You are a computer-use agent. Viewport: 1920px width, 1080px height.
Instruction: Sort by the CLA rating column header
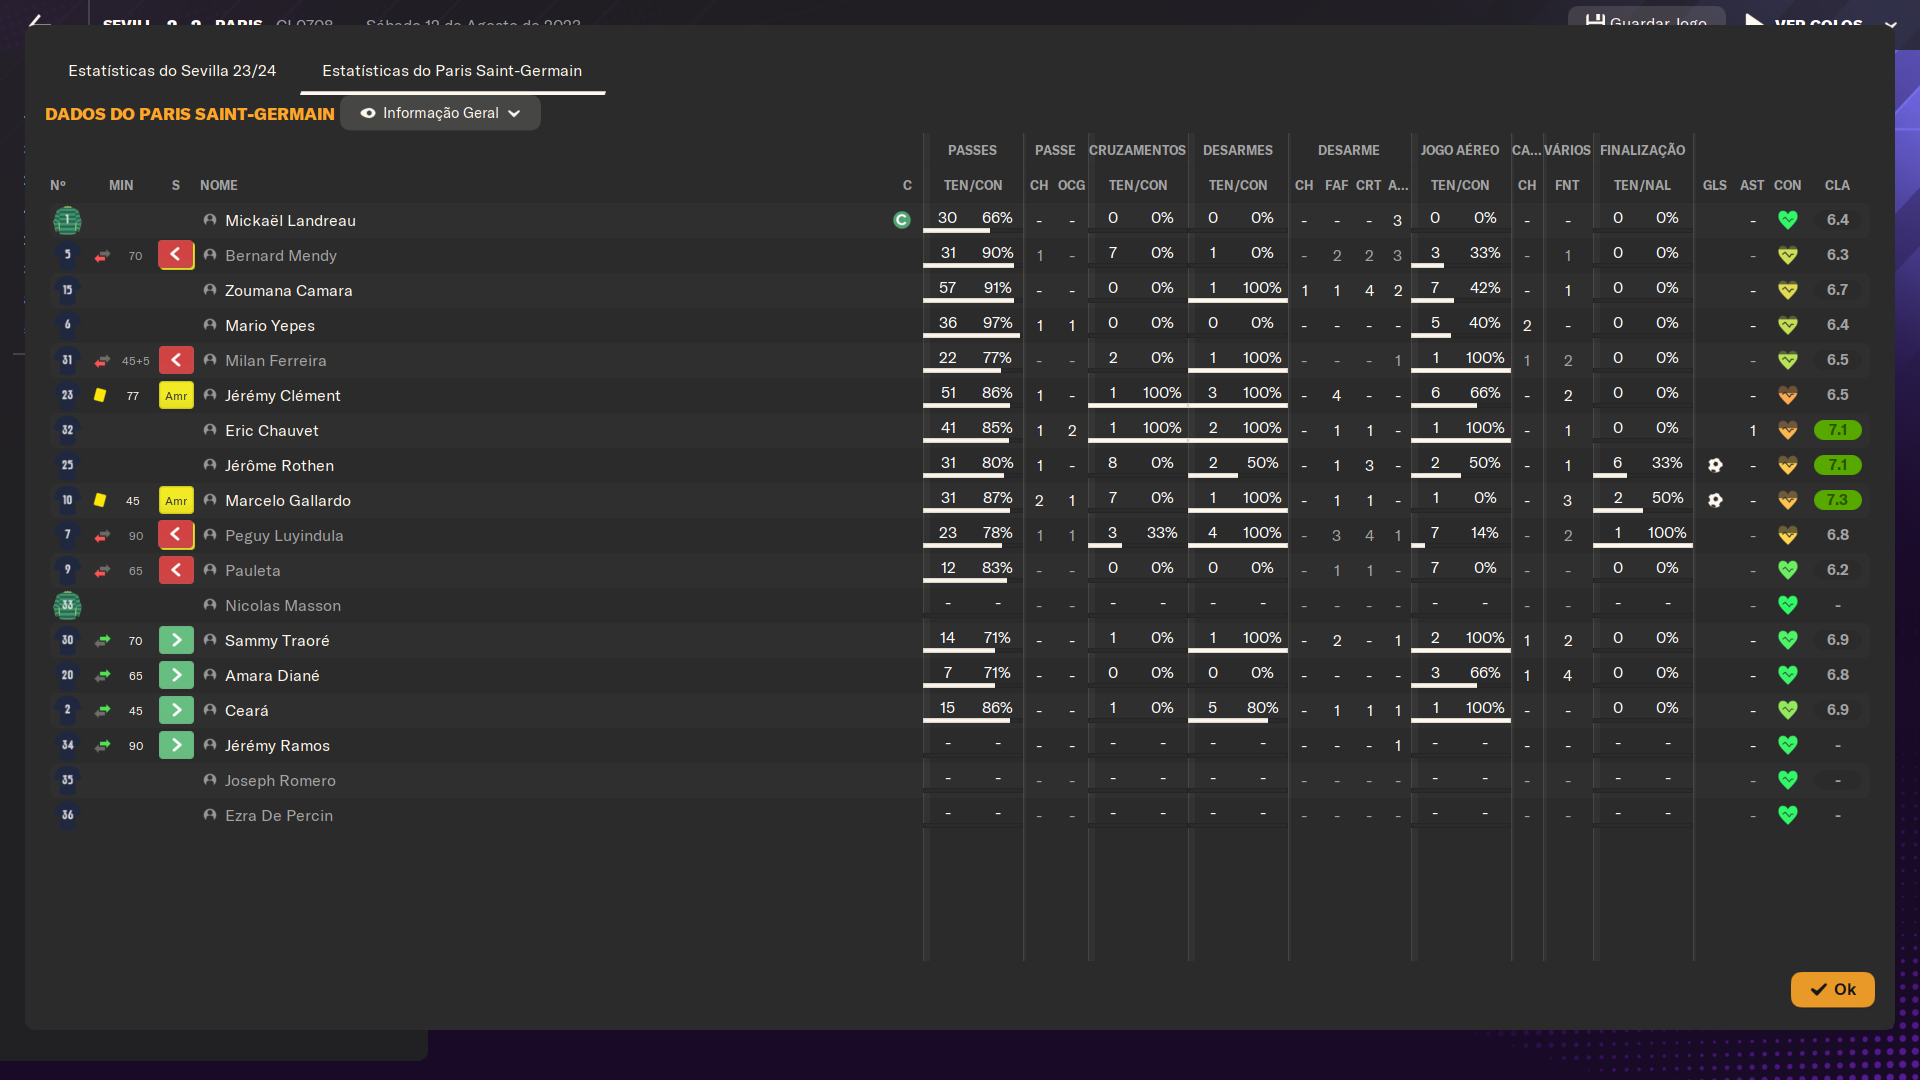pyautogui.click(x=1837, y=185)
